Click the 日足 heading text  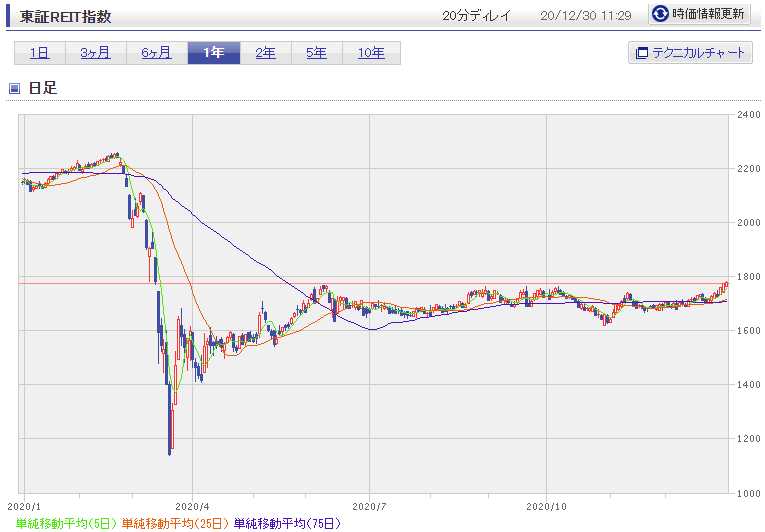tap(43, 88)
